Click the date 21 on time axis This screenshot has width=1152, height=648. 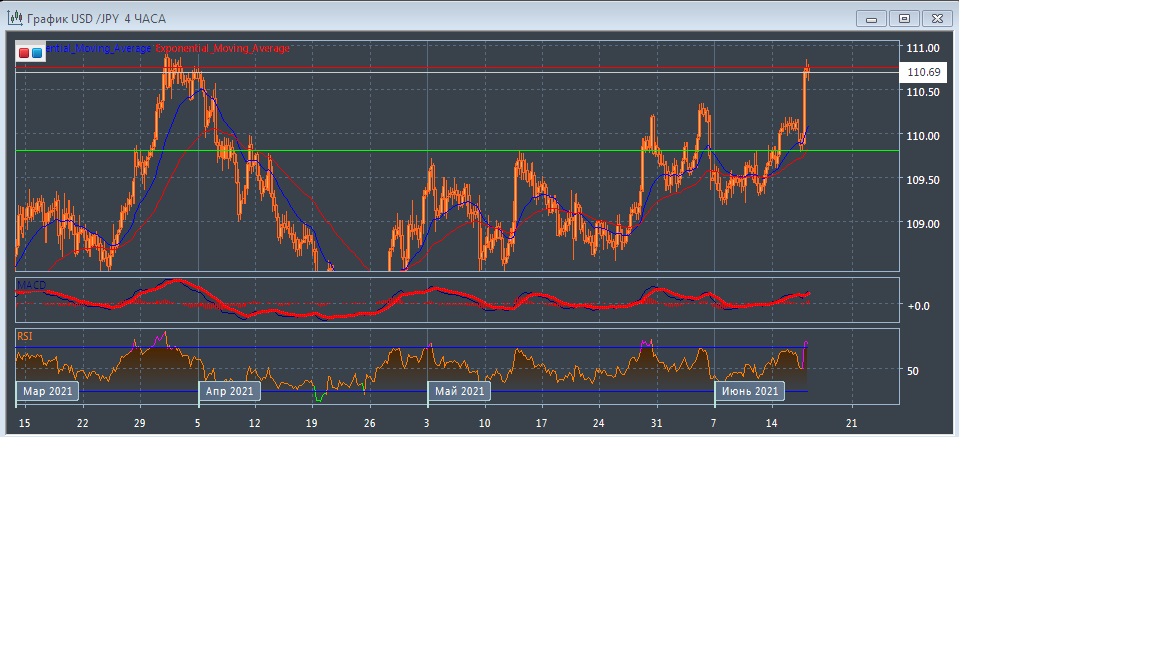[x=851, y=424]
